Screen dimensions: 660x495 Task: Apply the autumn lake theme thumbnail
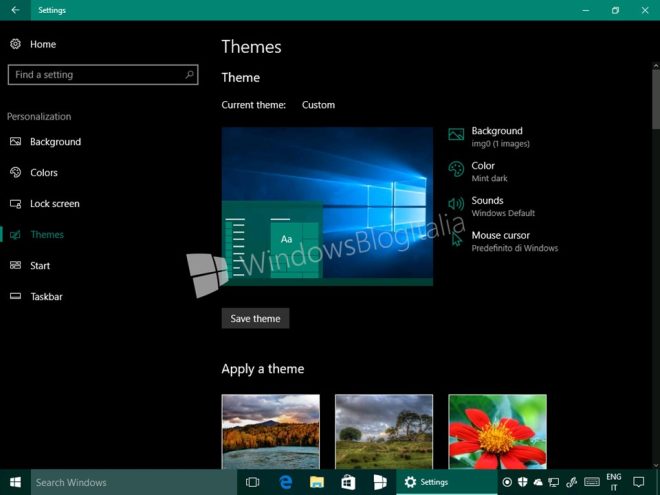click(x=271, y=431)
